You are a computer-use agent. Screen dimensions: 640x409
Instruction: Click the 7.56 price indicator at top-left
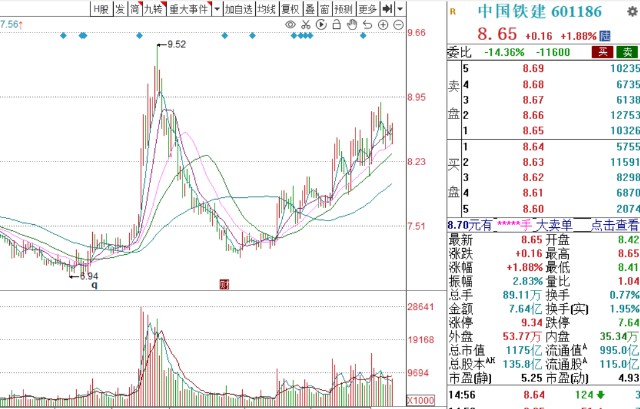click(x=11, y=24)
